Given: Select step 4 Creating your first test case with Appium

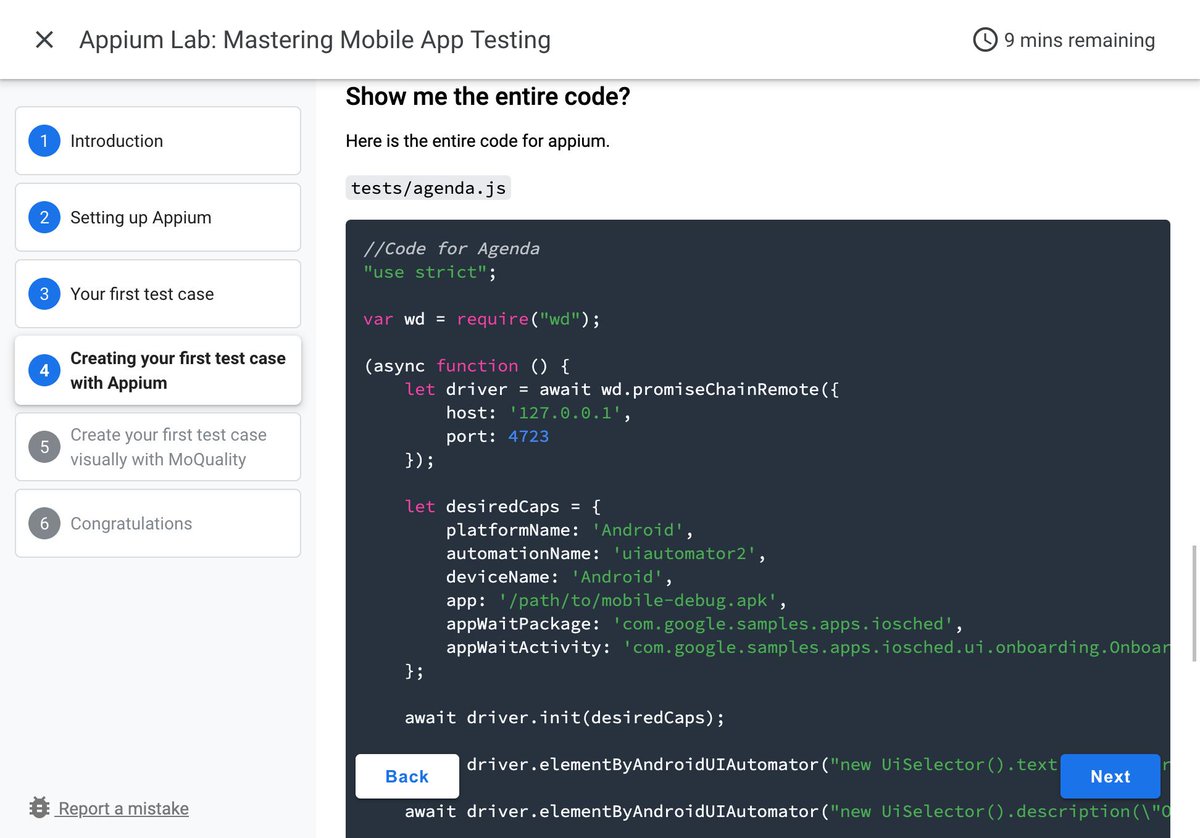Looking at the screenshot, I should point(158,370).
